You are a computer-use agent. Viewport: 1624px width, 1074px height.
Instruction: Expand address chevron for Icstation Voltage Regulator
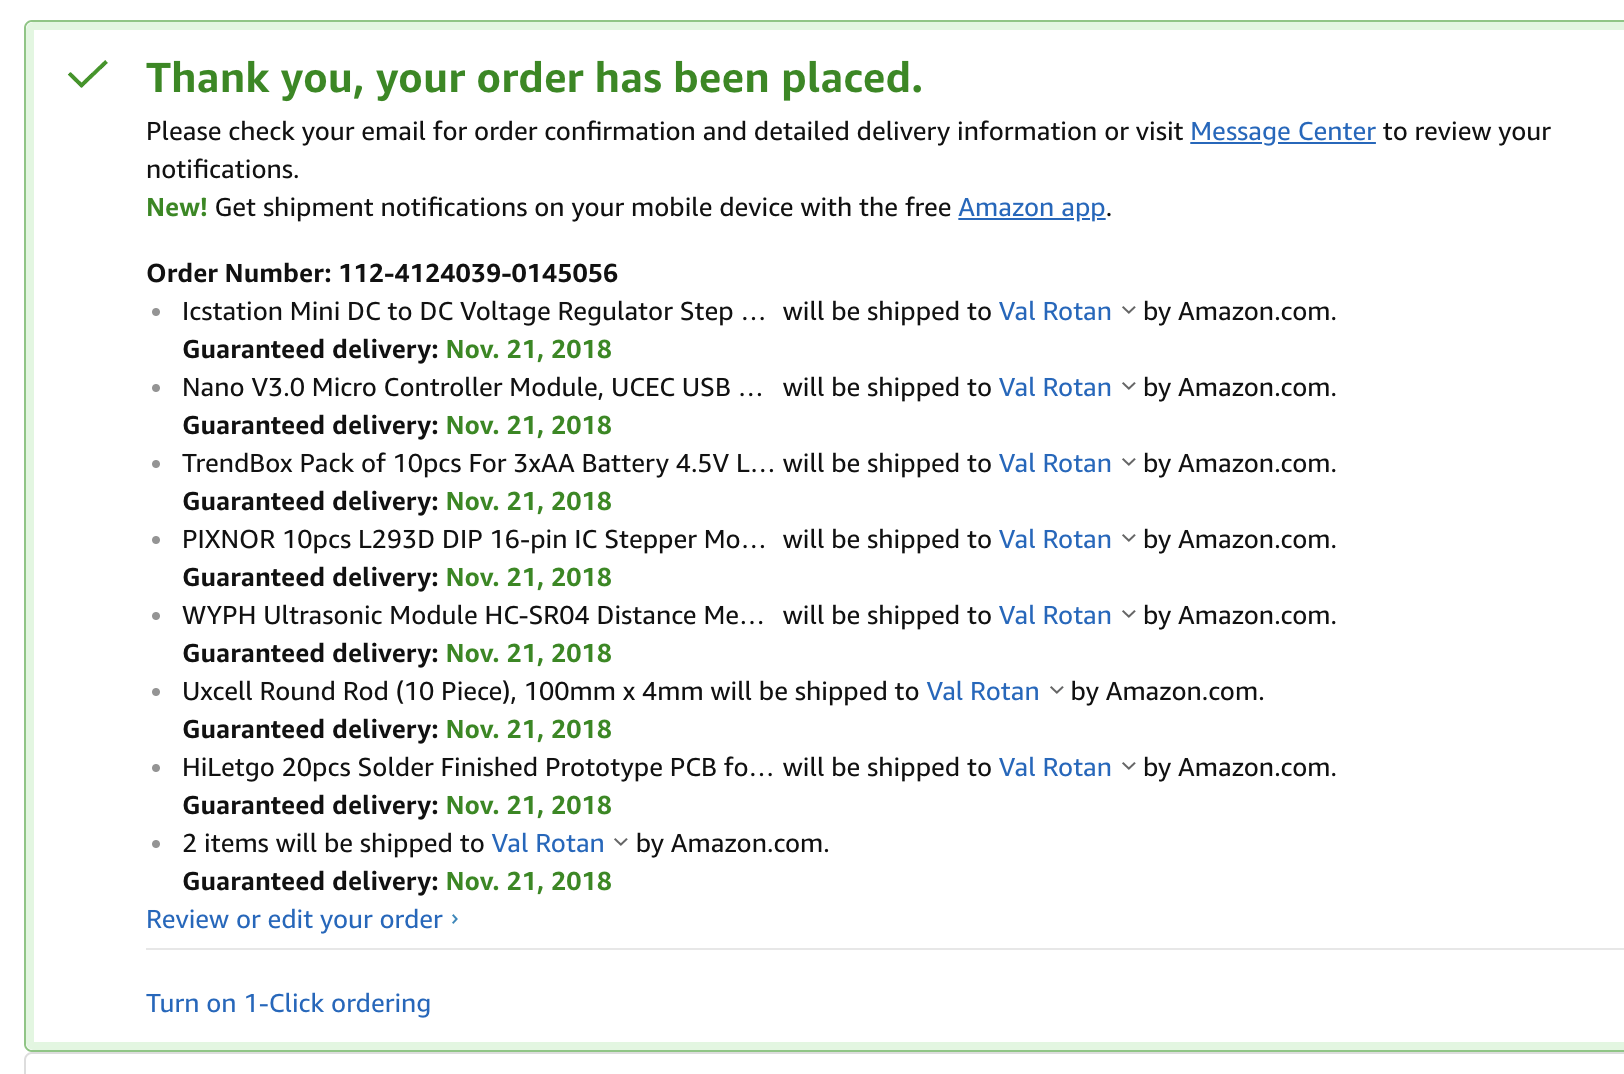[x=1128, y=311]
